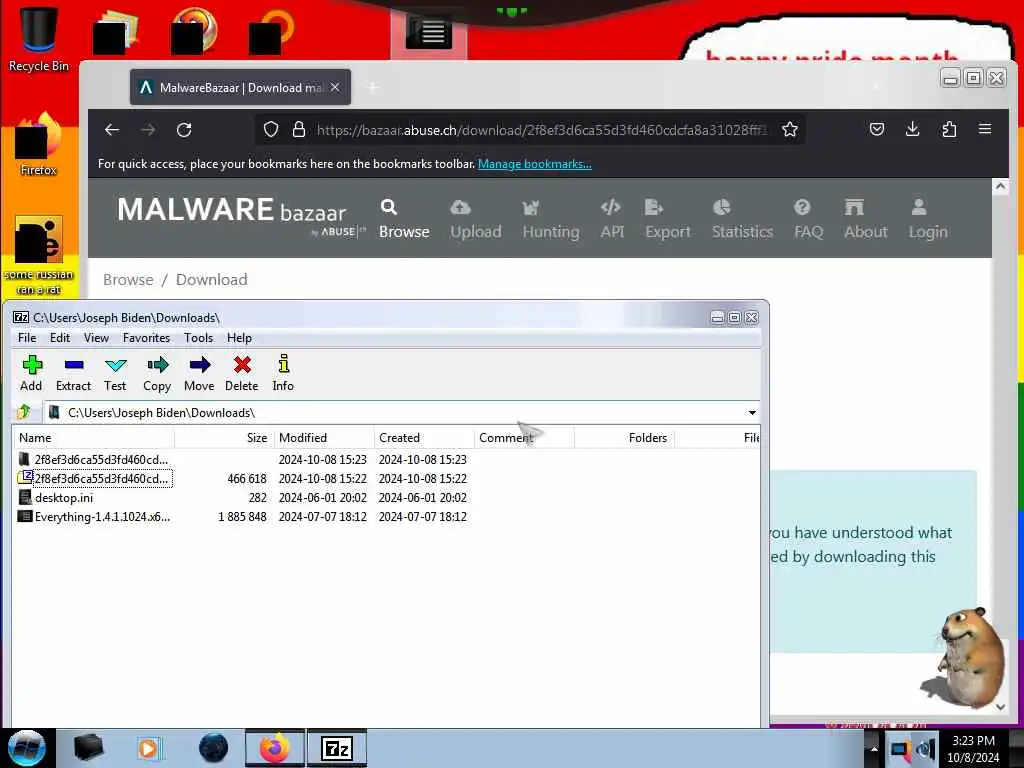Expand the 7-Zip address path dropdown
This screenshot has height=768, width=1024.
click(752, 413)
